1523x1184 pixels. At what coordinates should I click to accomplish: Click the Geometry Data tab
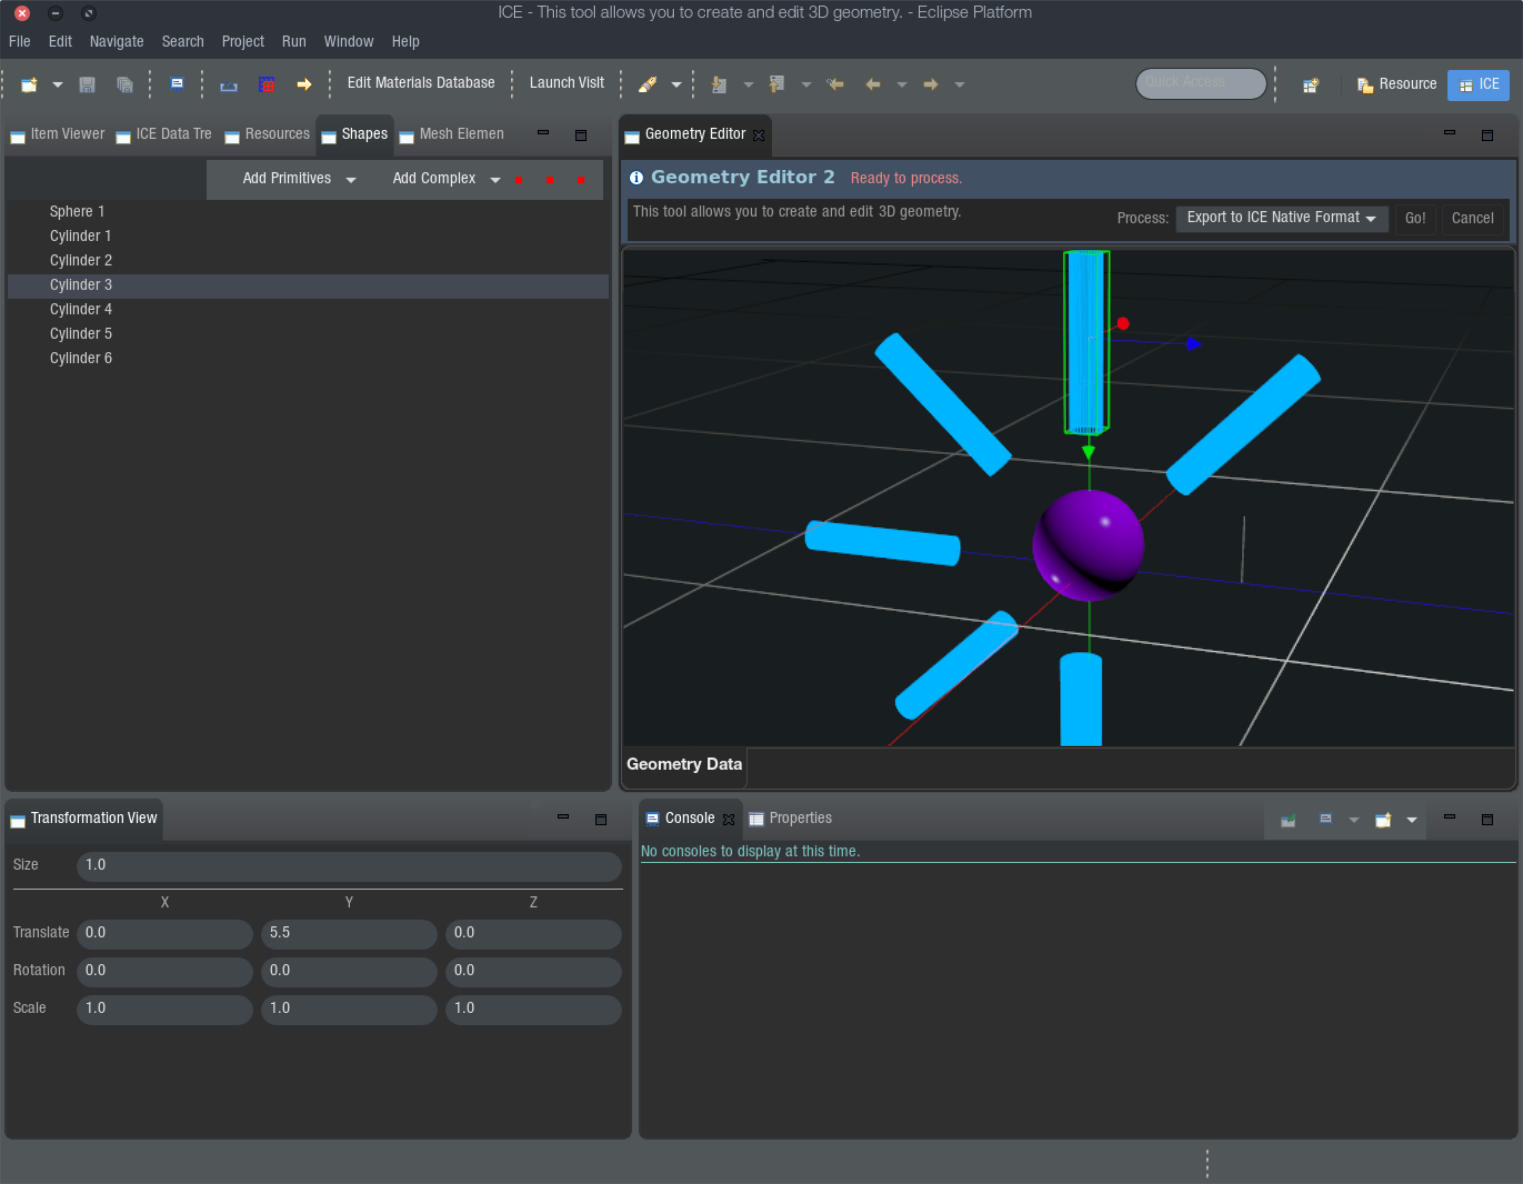coord(684,764)
